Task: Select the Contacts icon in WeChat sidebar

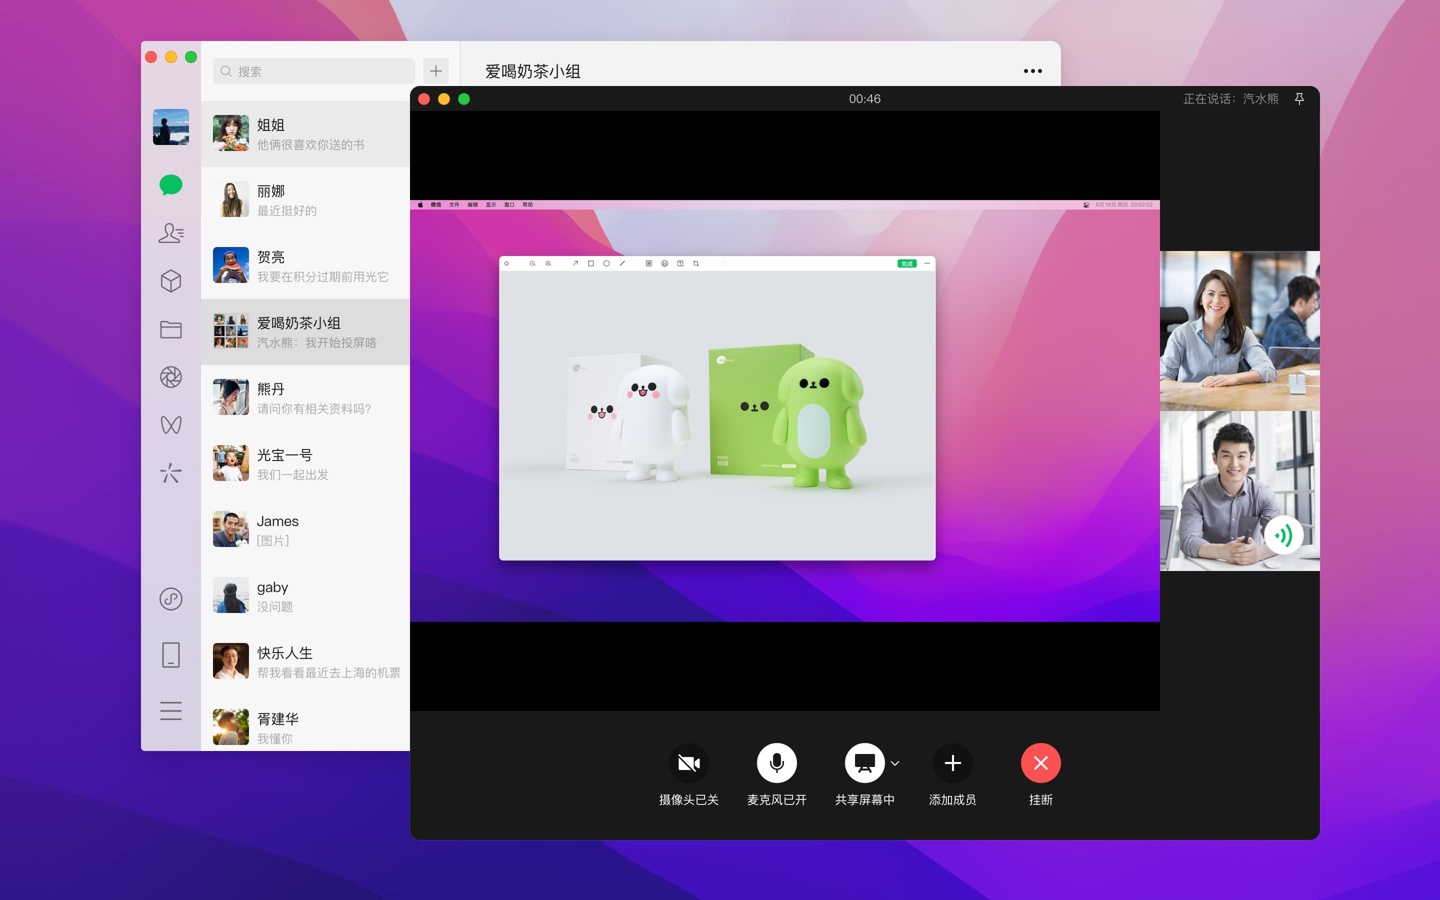Action: [x=170, y=233]
